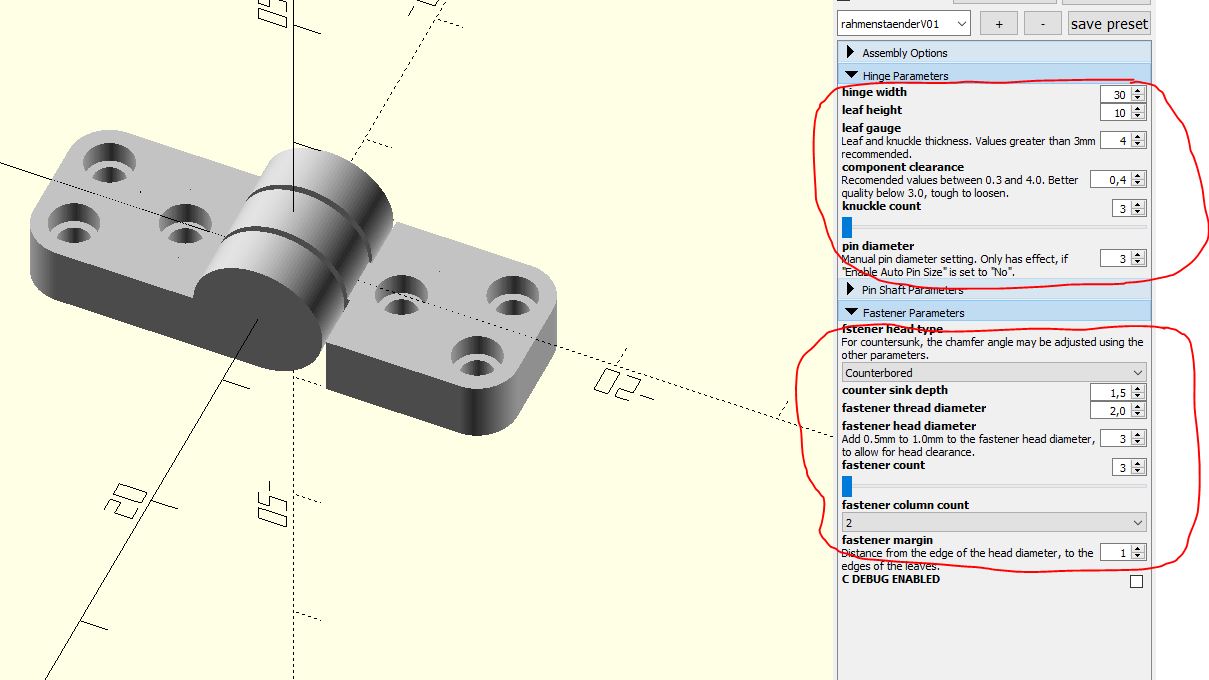The width and height of the screenshot is (1209, 680).
Task: Decrease leaf gauge using down arrow
Action: tap(1139, 145)
